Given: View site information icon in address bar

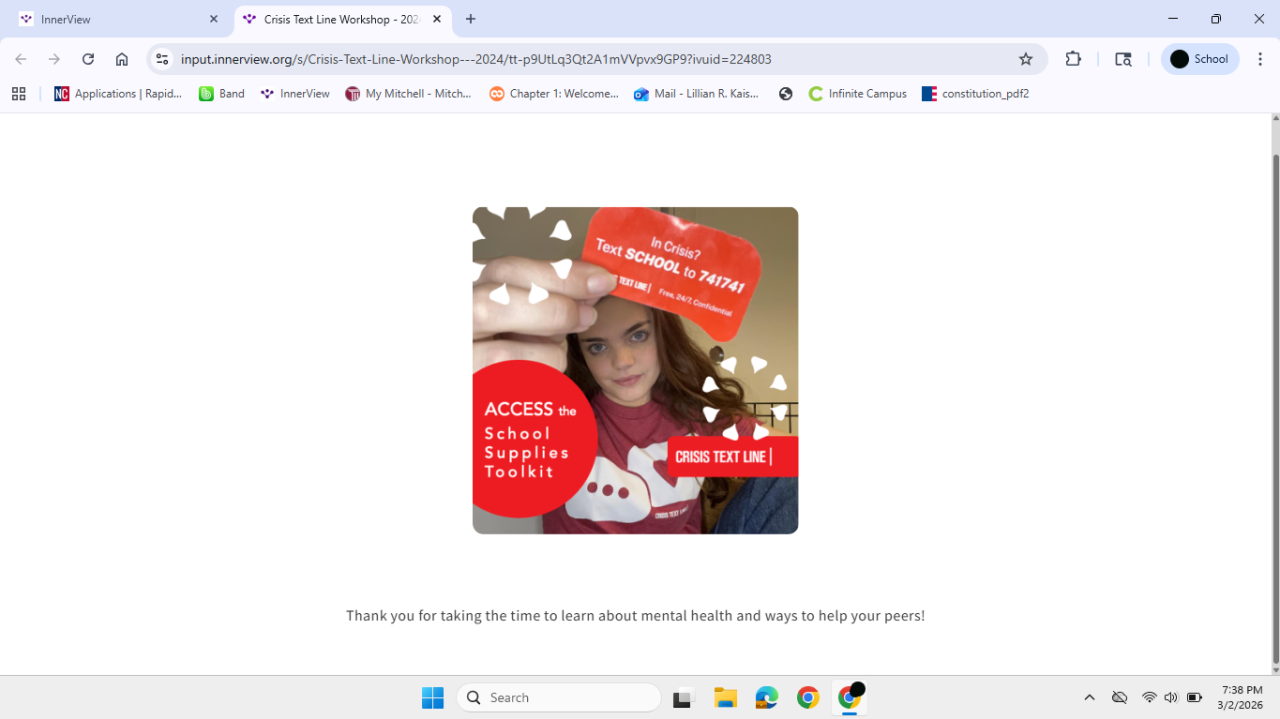Looking at the screenshot, I should 162,59.
